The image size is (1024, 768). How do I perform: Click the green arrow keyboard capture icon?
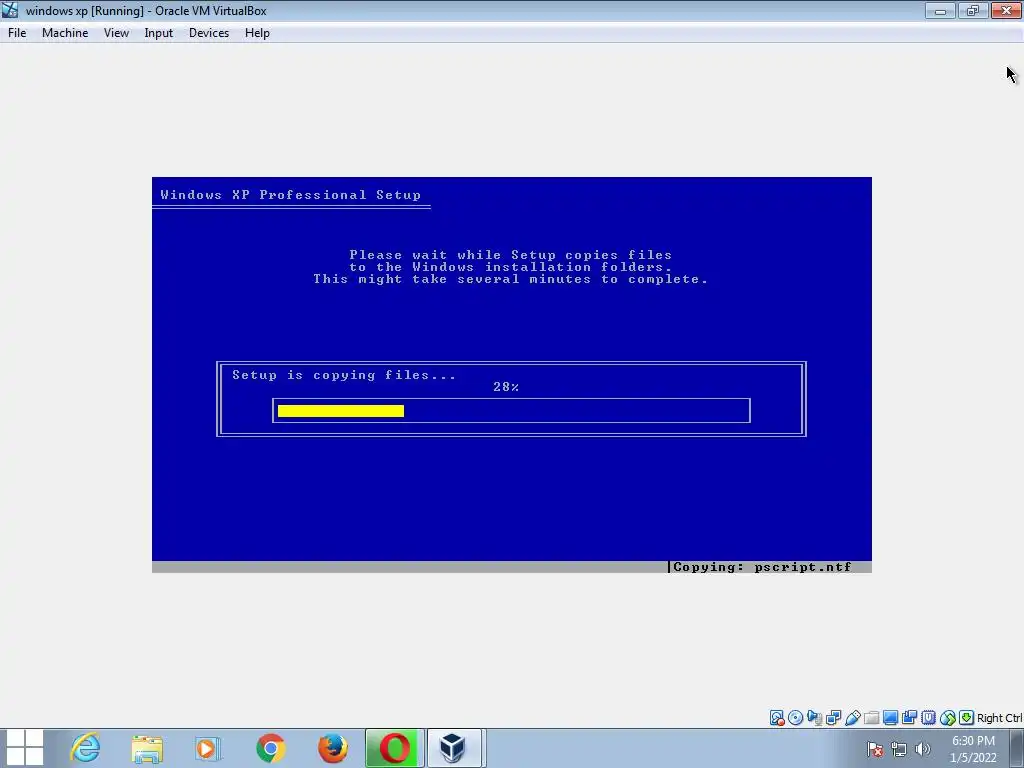[967, 718]
